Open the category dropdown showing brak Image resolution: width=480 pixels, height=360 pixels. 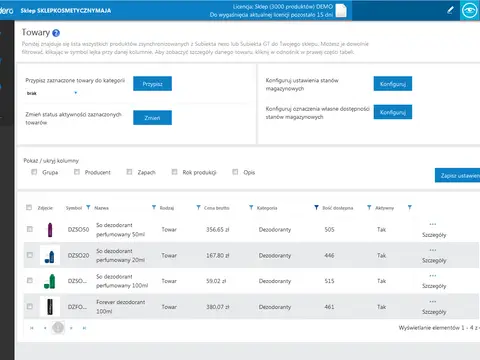(52, 93)
